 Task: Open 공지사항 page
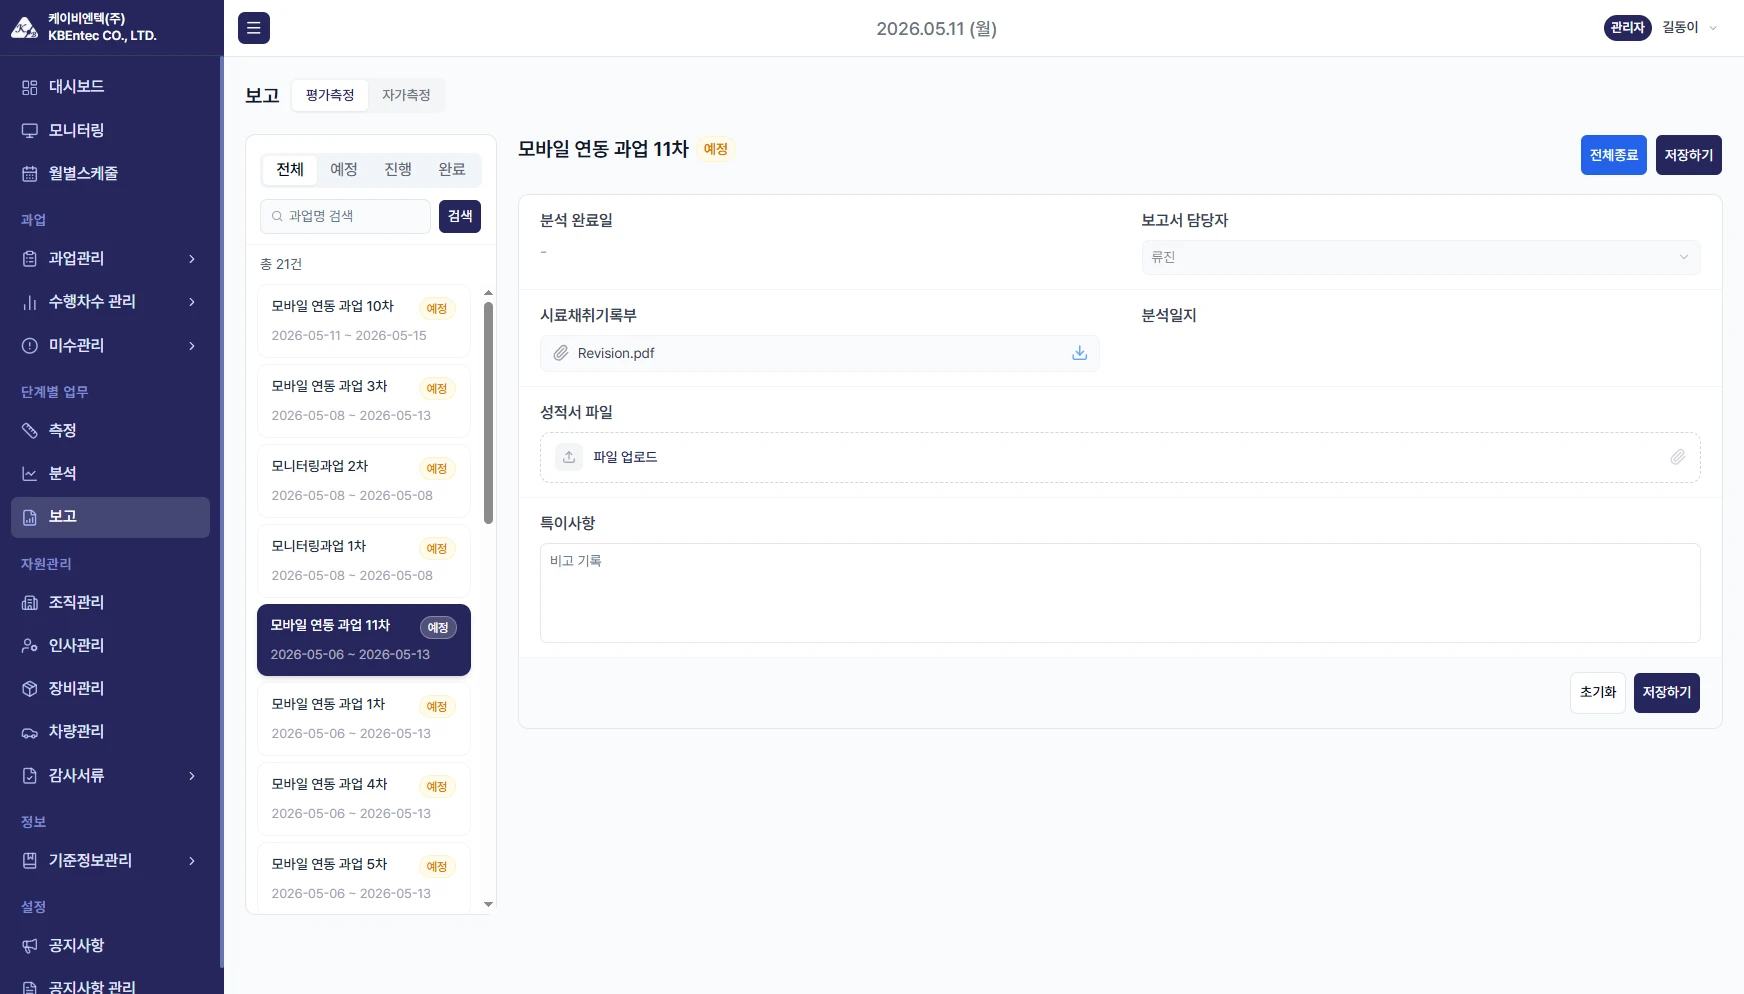[x=110, y=945]
